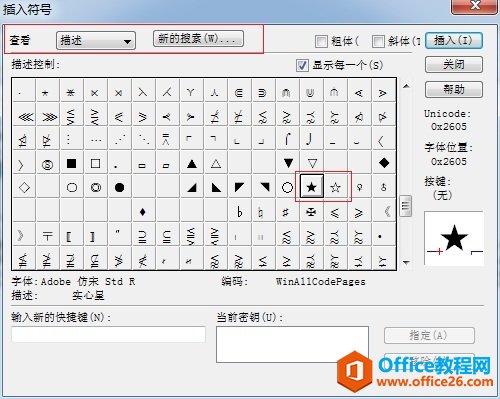This screenshot has height=399, width=500.
Task: Toggle the bold (粗体) checkbox
Action: click(x=321, y=41)
